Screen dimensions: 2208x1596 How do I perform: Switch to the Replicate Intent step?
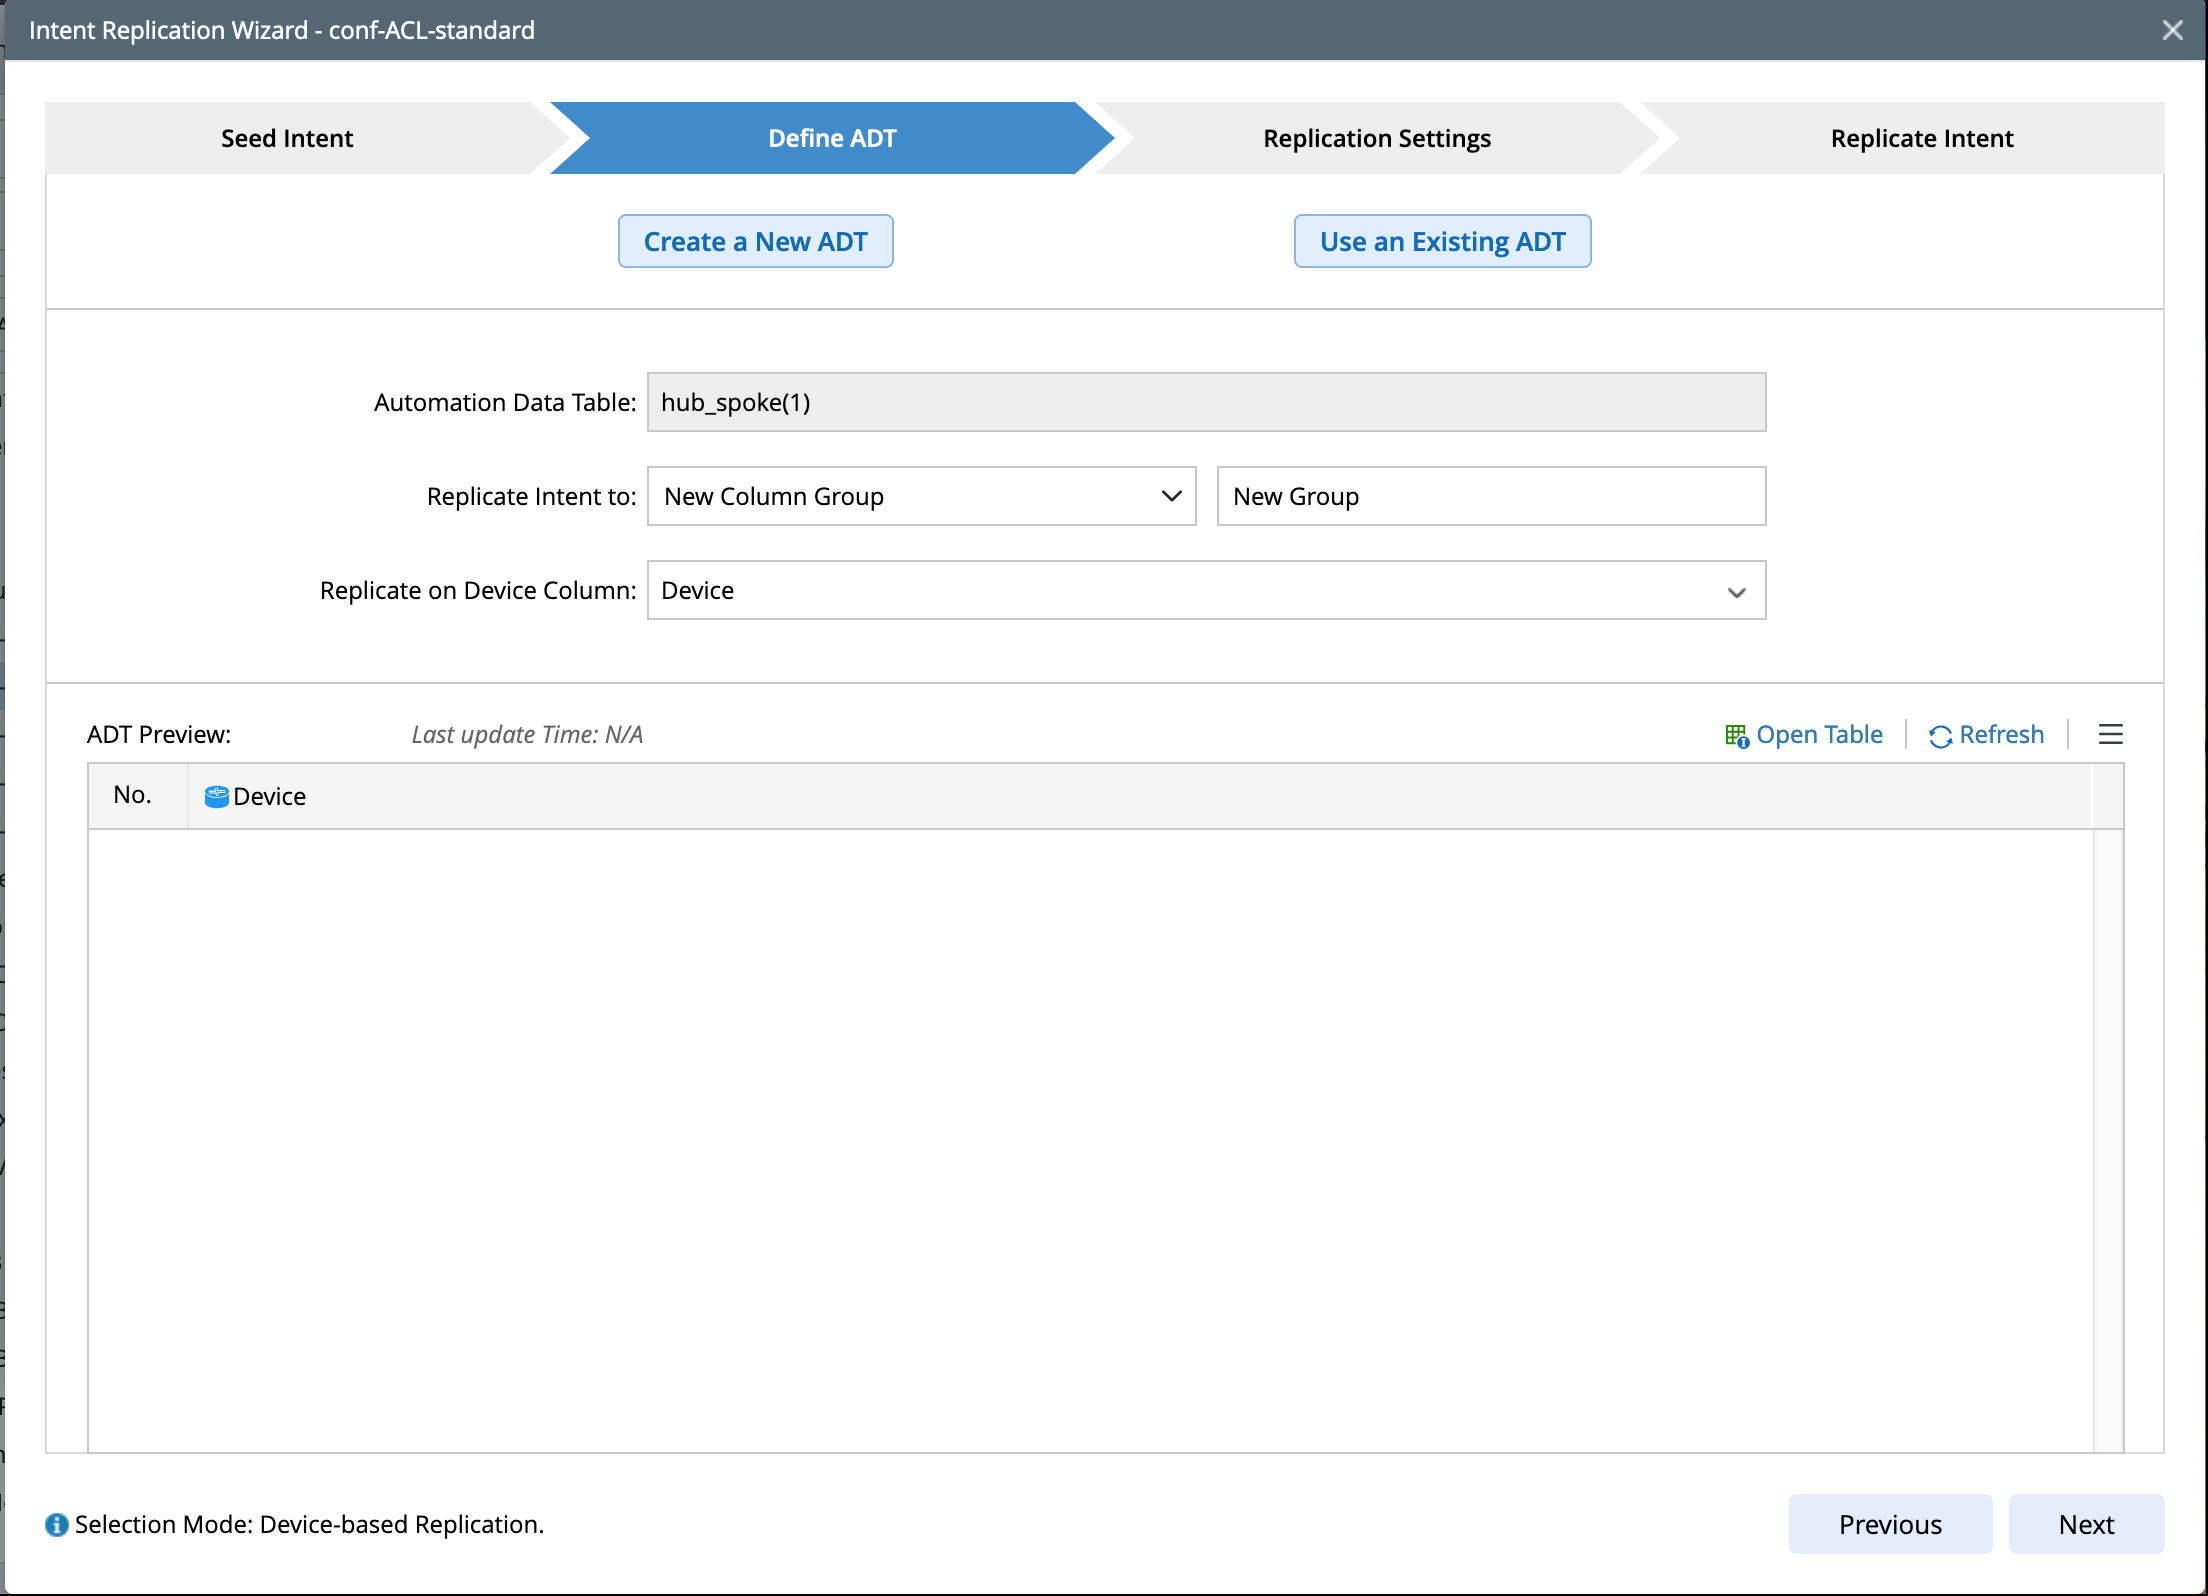point(1921,138)
